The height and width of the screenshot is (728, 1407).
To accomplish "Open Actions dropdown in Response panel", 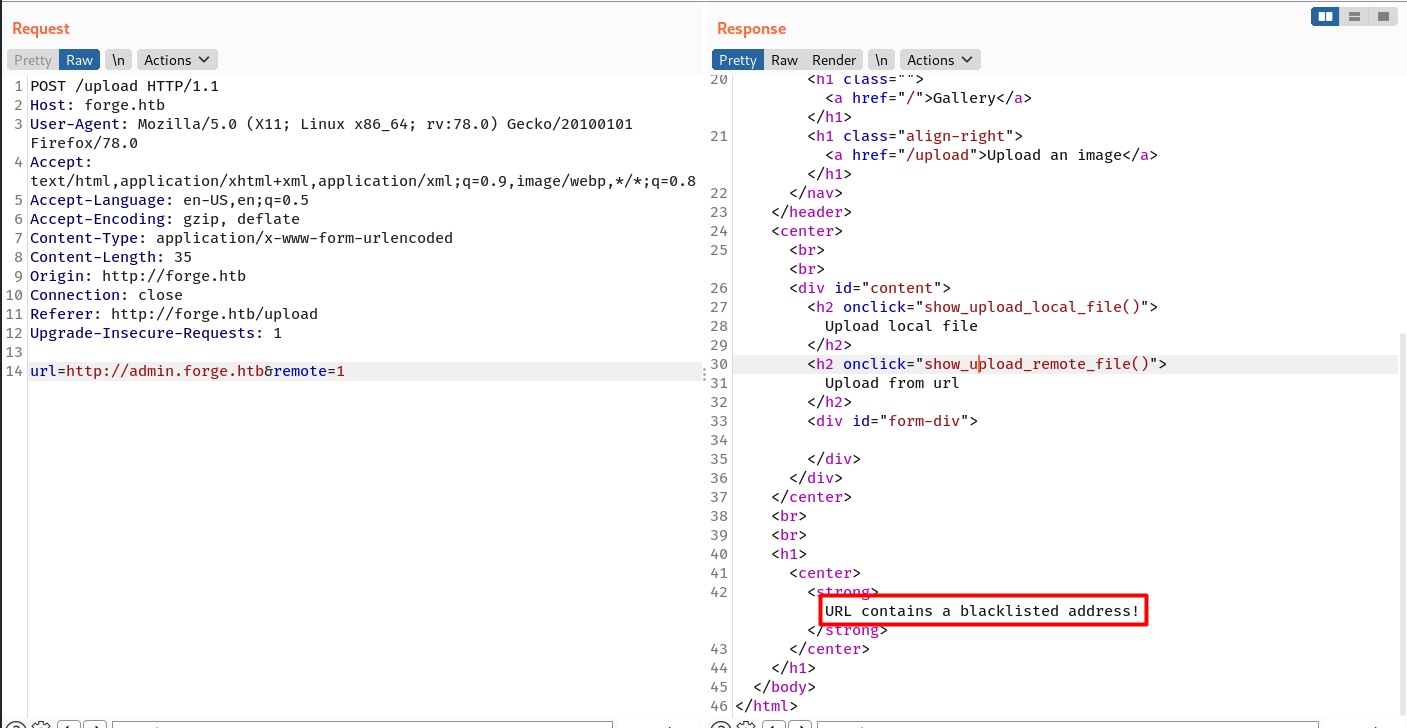I will click(x=940, y=60).
